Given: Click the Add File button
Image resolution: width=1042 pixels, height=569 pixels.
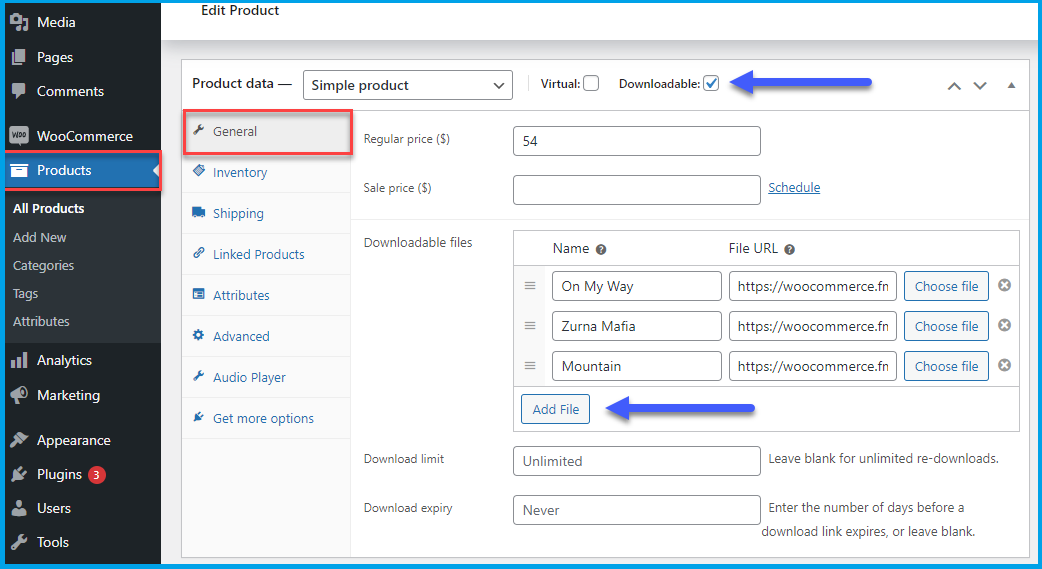Looking at the screenshot, I should pos(556,409).
